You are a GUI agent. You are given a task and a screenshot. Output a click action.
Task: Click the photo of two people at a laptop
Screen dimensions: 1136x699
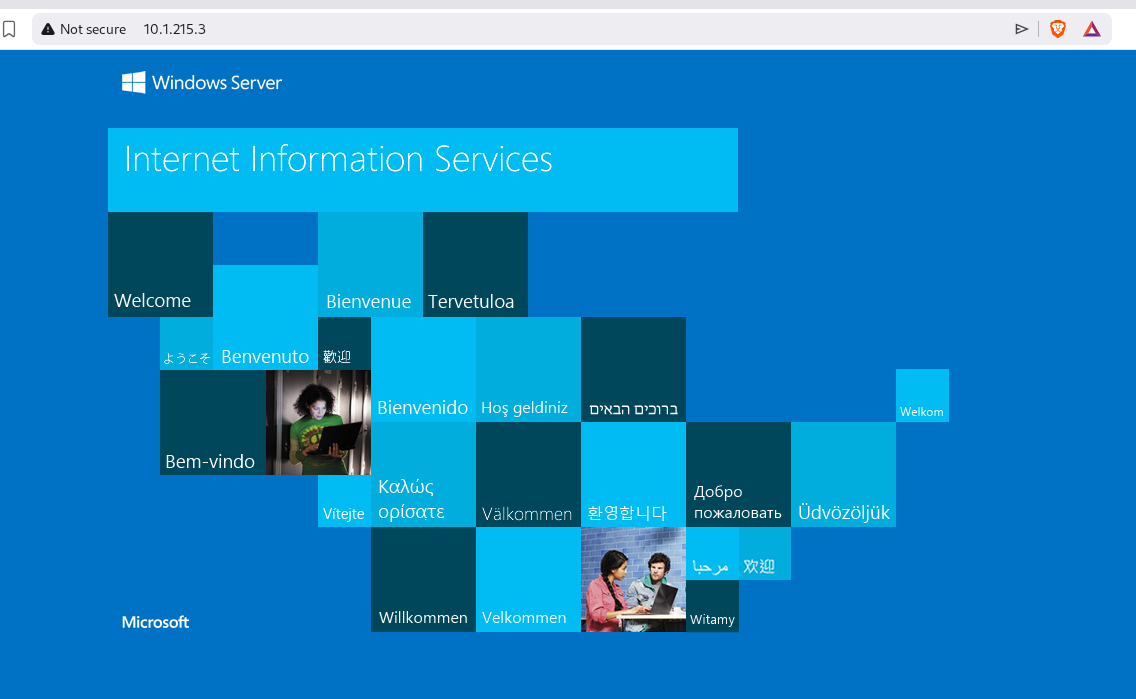click(x=633, y=579)
